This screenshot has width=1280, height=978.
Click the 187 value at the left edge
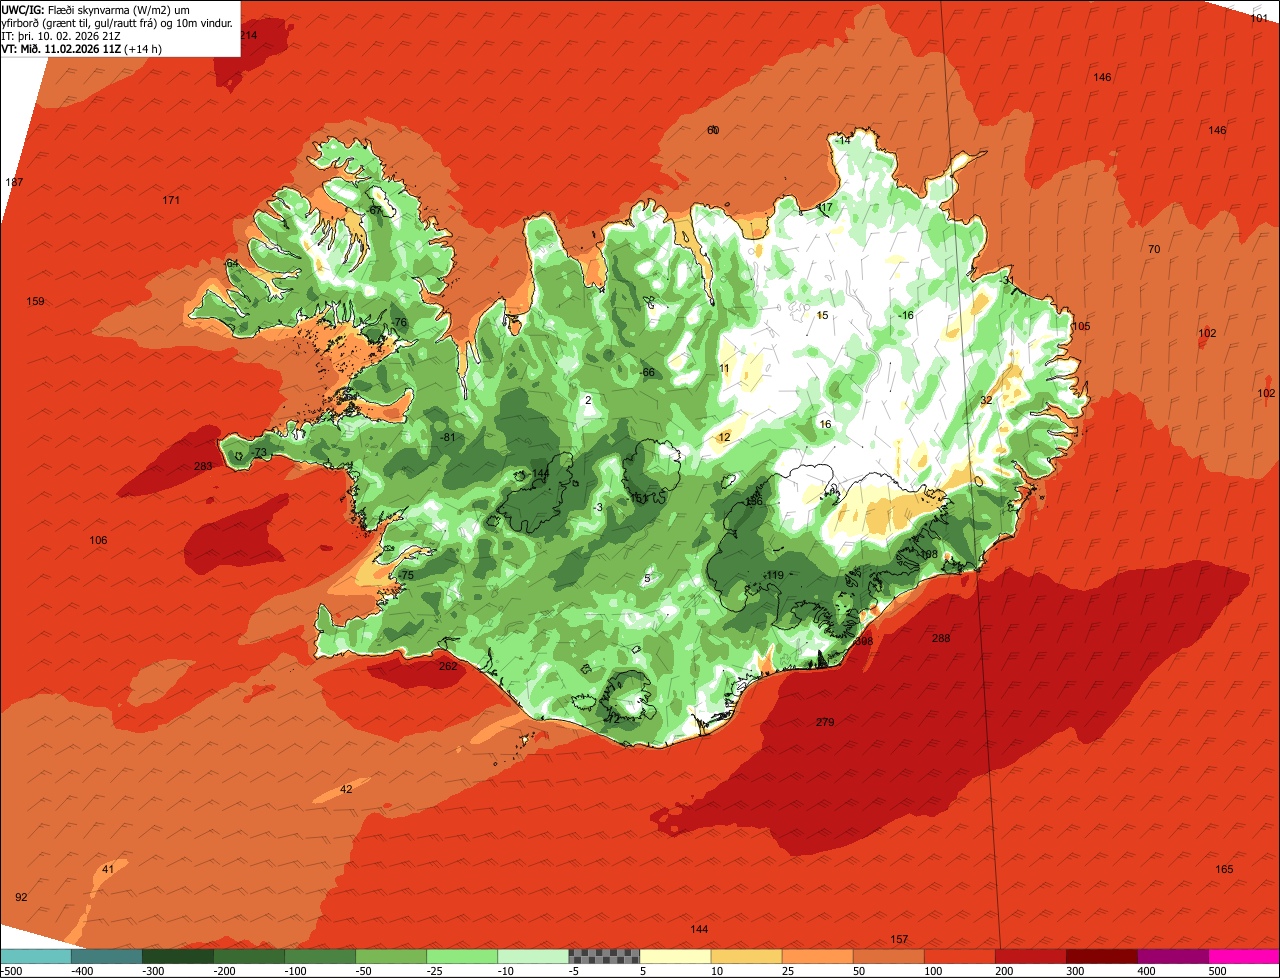click(x=14, y=182)
